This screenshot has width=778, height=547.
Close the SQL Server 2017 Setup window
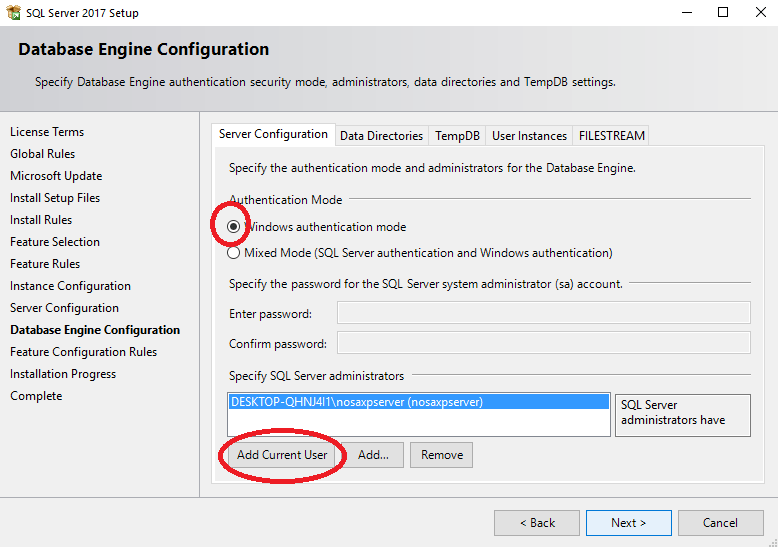[761, 12]
